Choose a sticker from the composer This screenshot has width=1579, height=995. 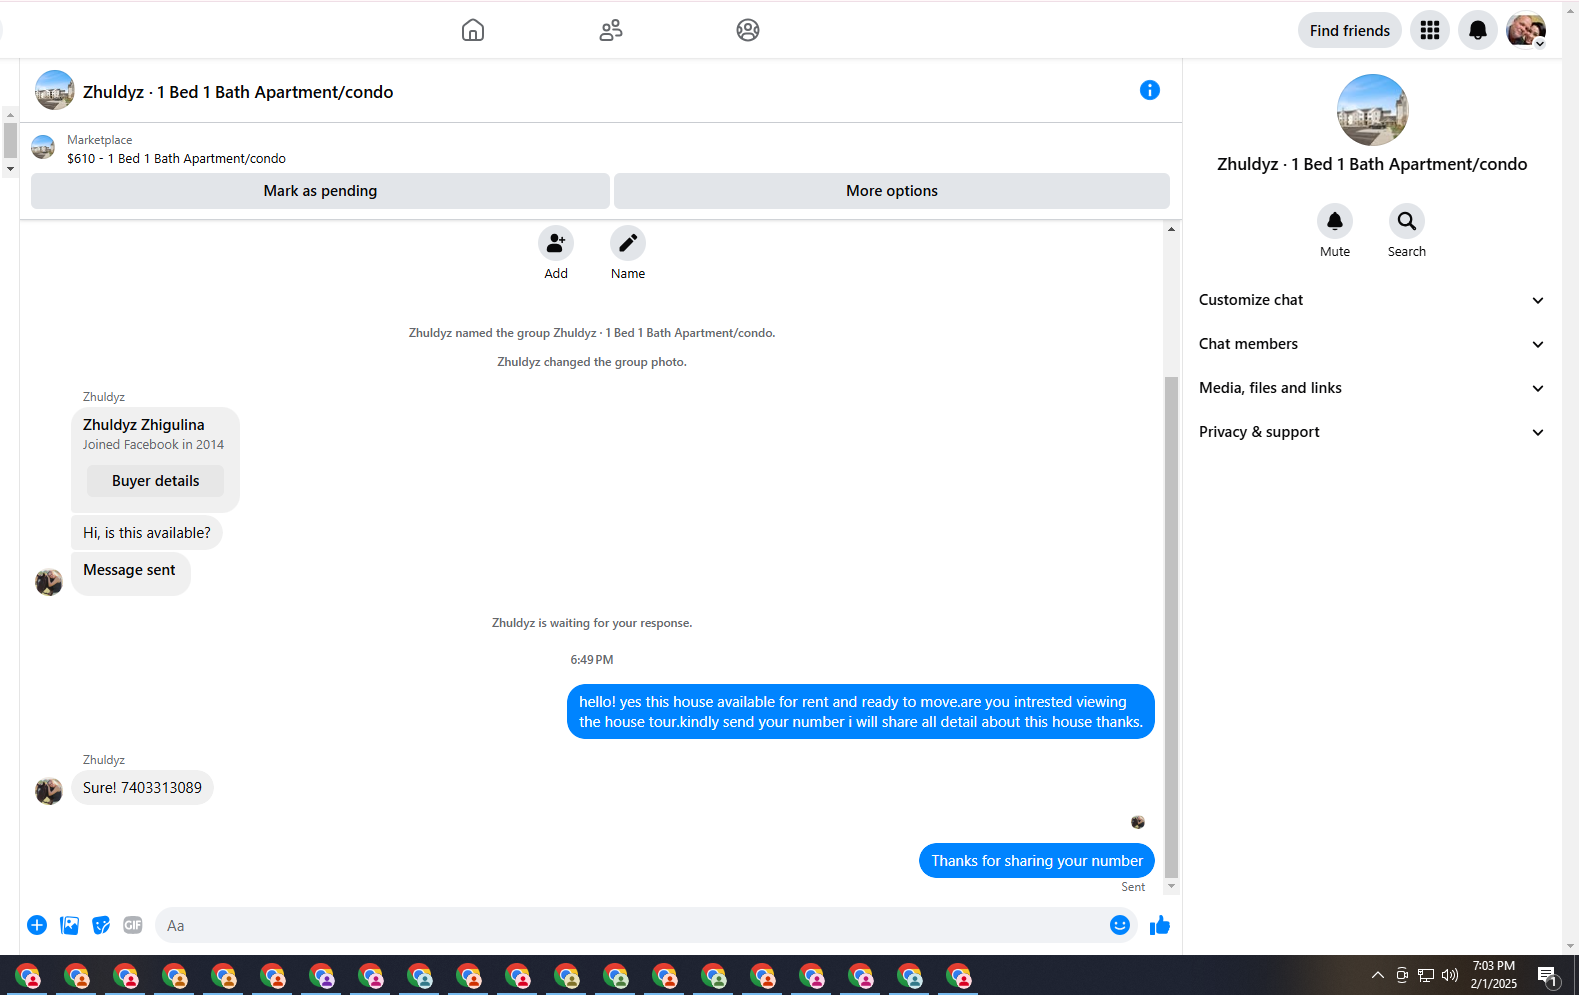click(x=101, y=925)
